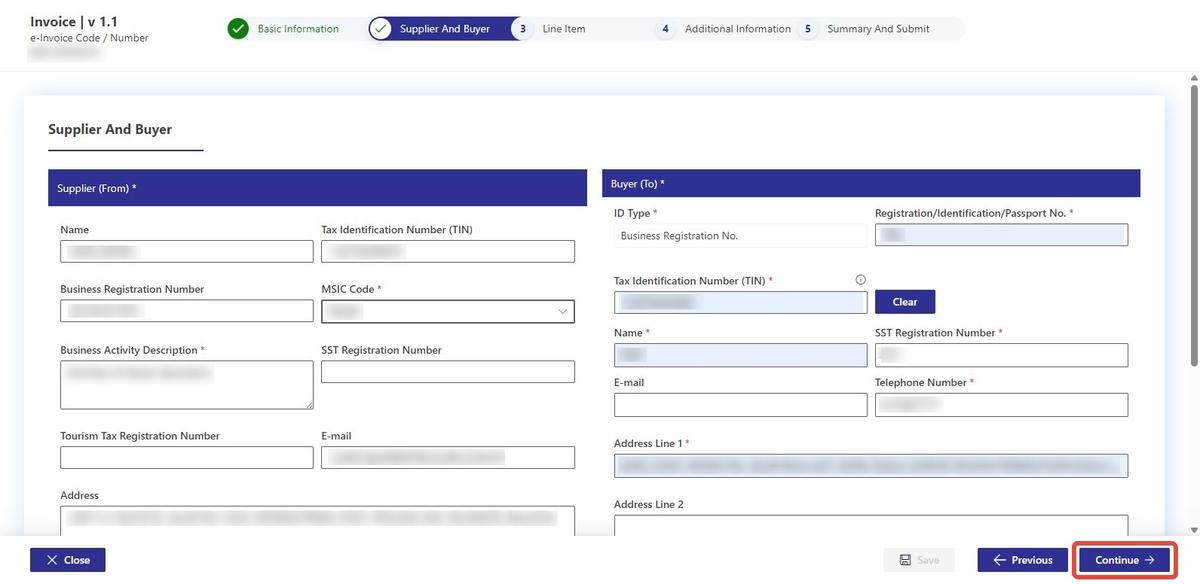Focus the Supplier Tax Identification Number field
Viewport: 1200px width, 584px height.
pyautogui.click(x=448, y=251)
